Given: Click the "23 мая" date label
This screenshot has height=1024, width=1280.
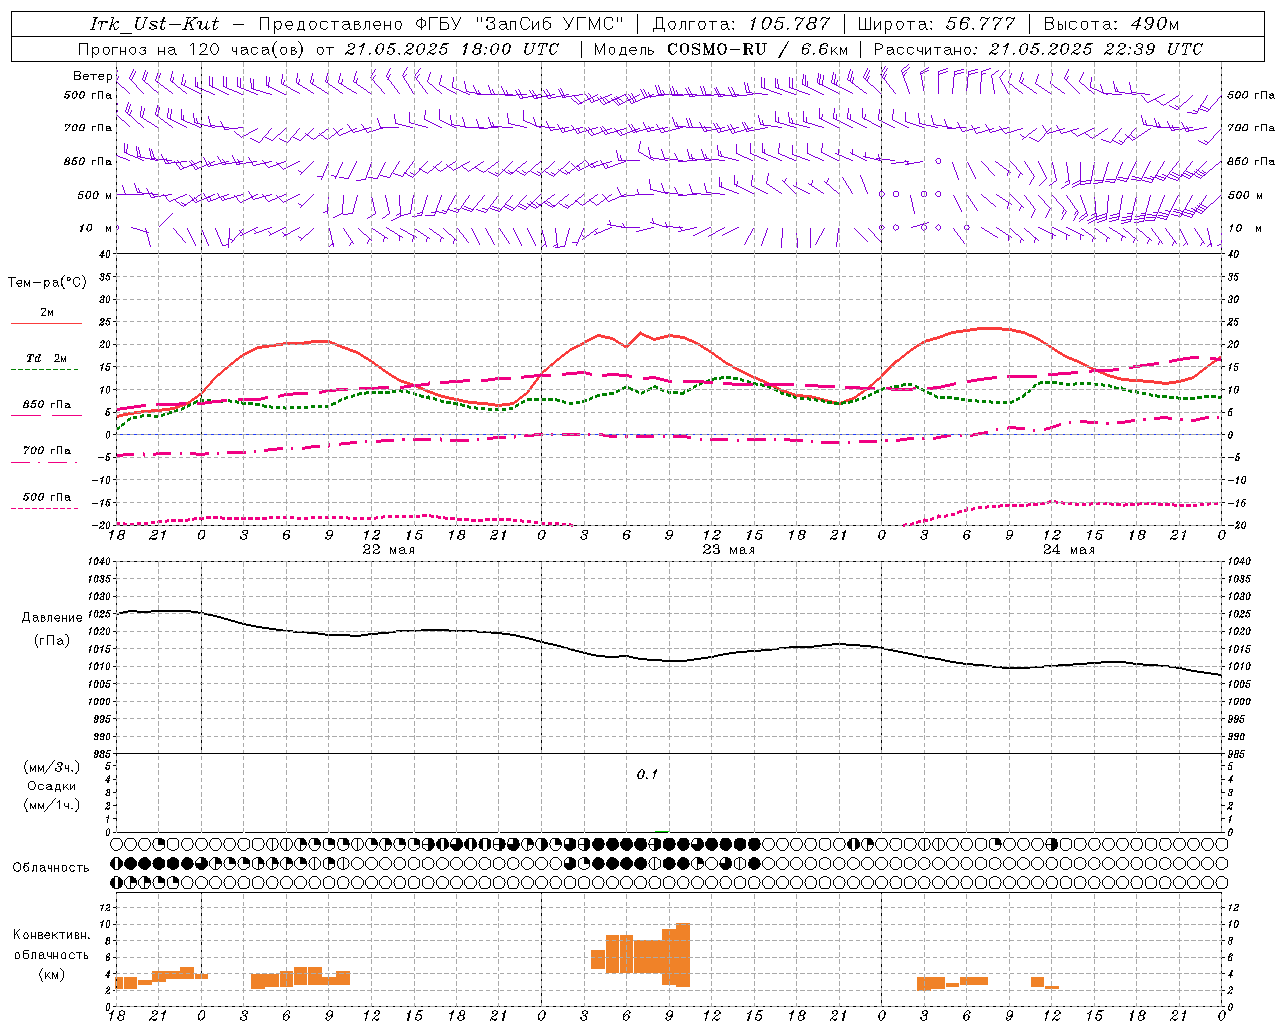Looking at the screenshot, I should [x=728, y=550].
